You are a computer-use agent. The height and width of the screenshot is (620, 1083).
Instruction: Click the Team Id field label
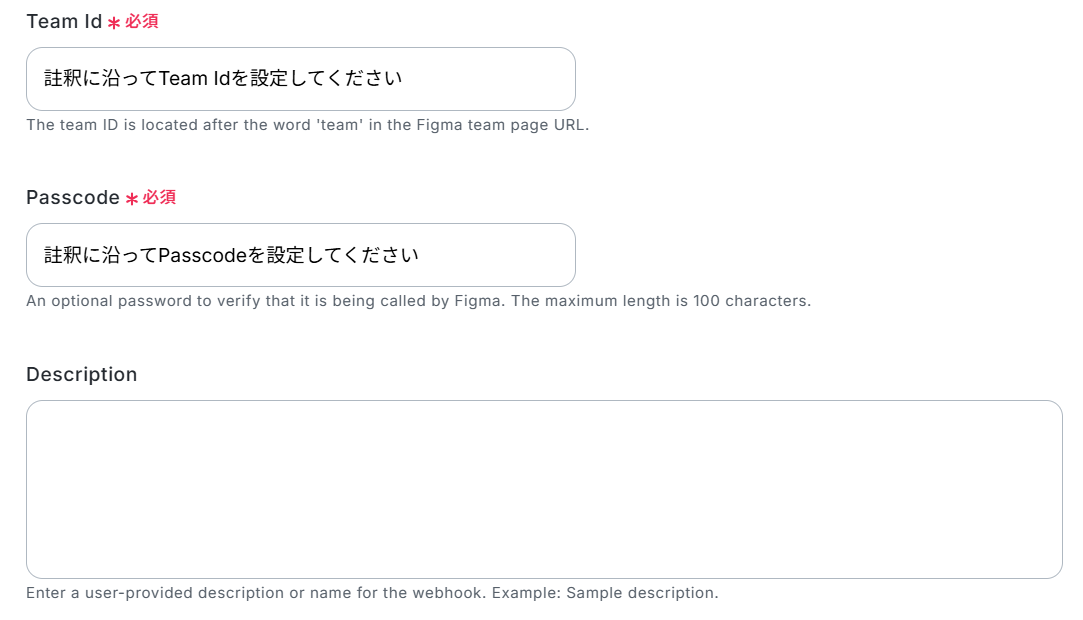point(64,21)
